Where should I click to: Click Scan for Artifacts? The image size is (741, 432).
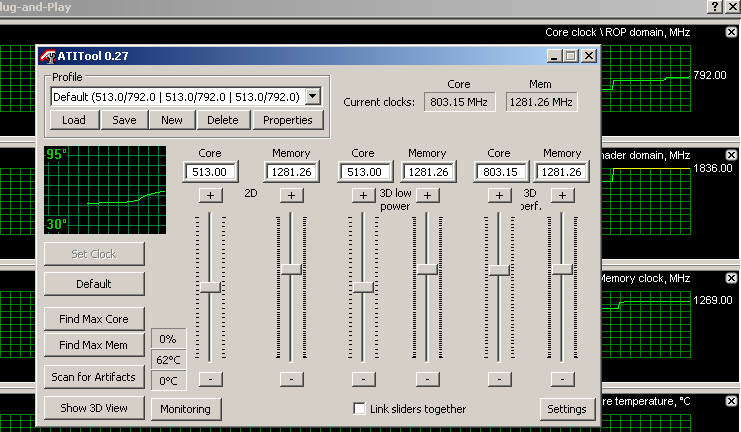click(94, 377)
